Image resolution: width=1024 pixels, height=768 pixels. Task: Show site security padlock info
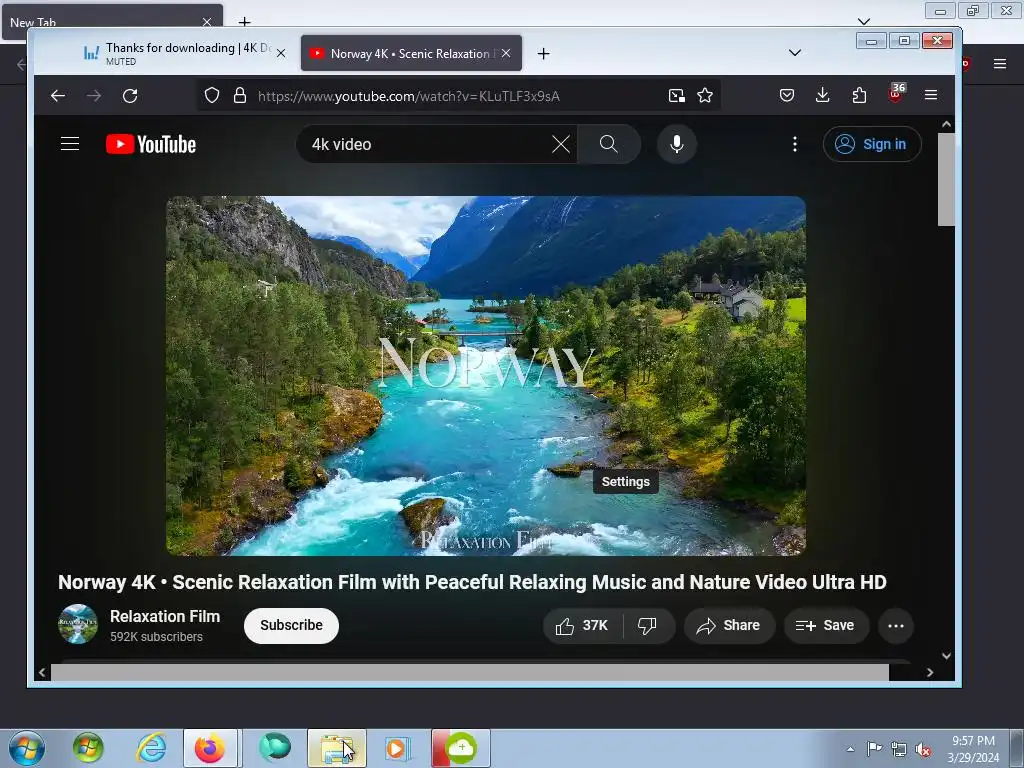click(240, 95)
